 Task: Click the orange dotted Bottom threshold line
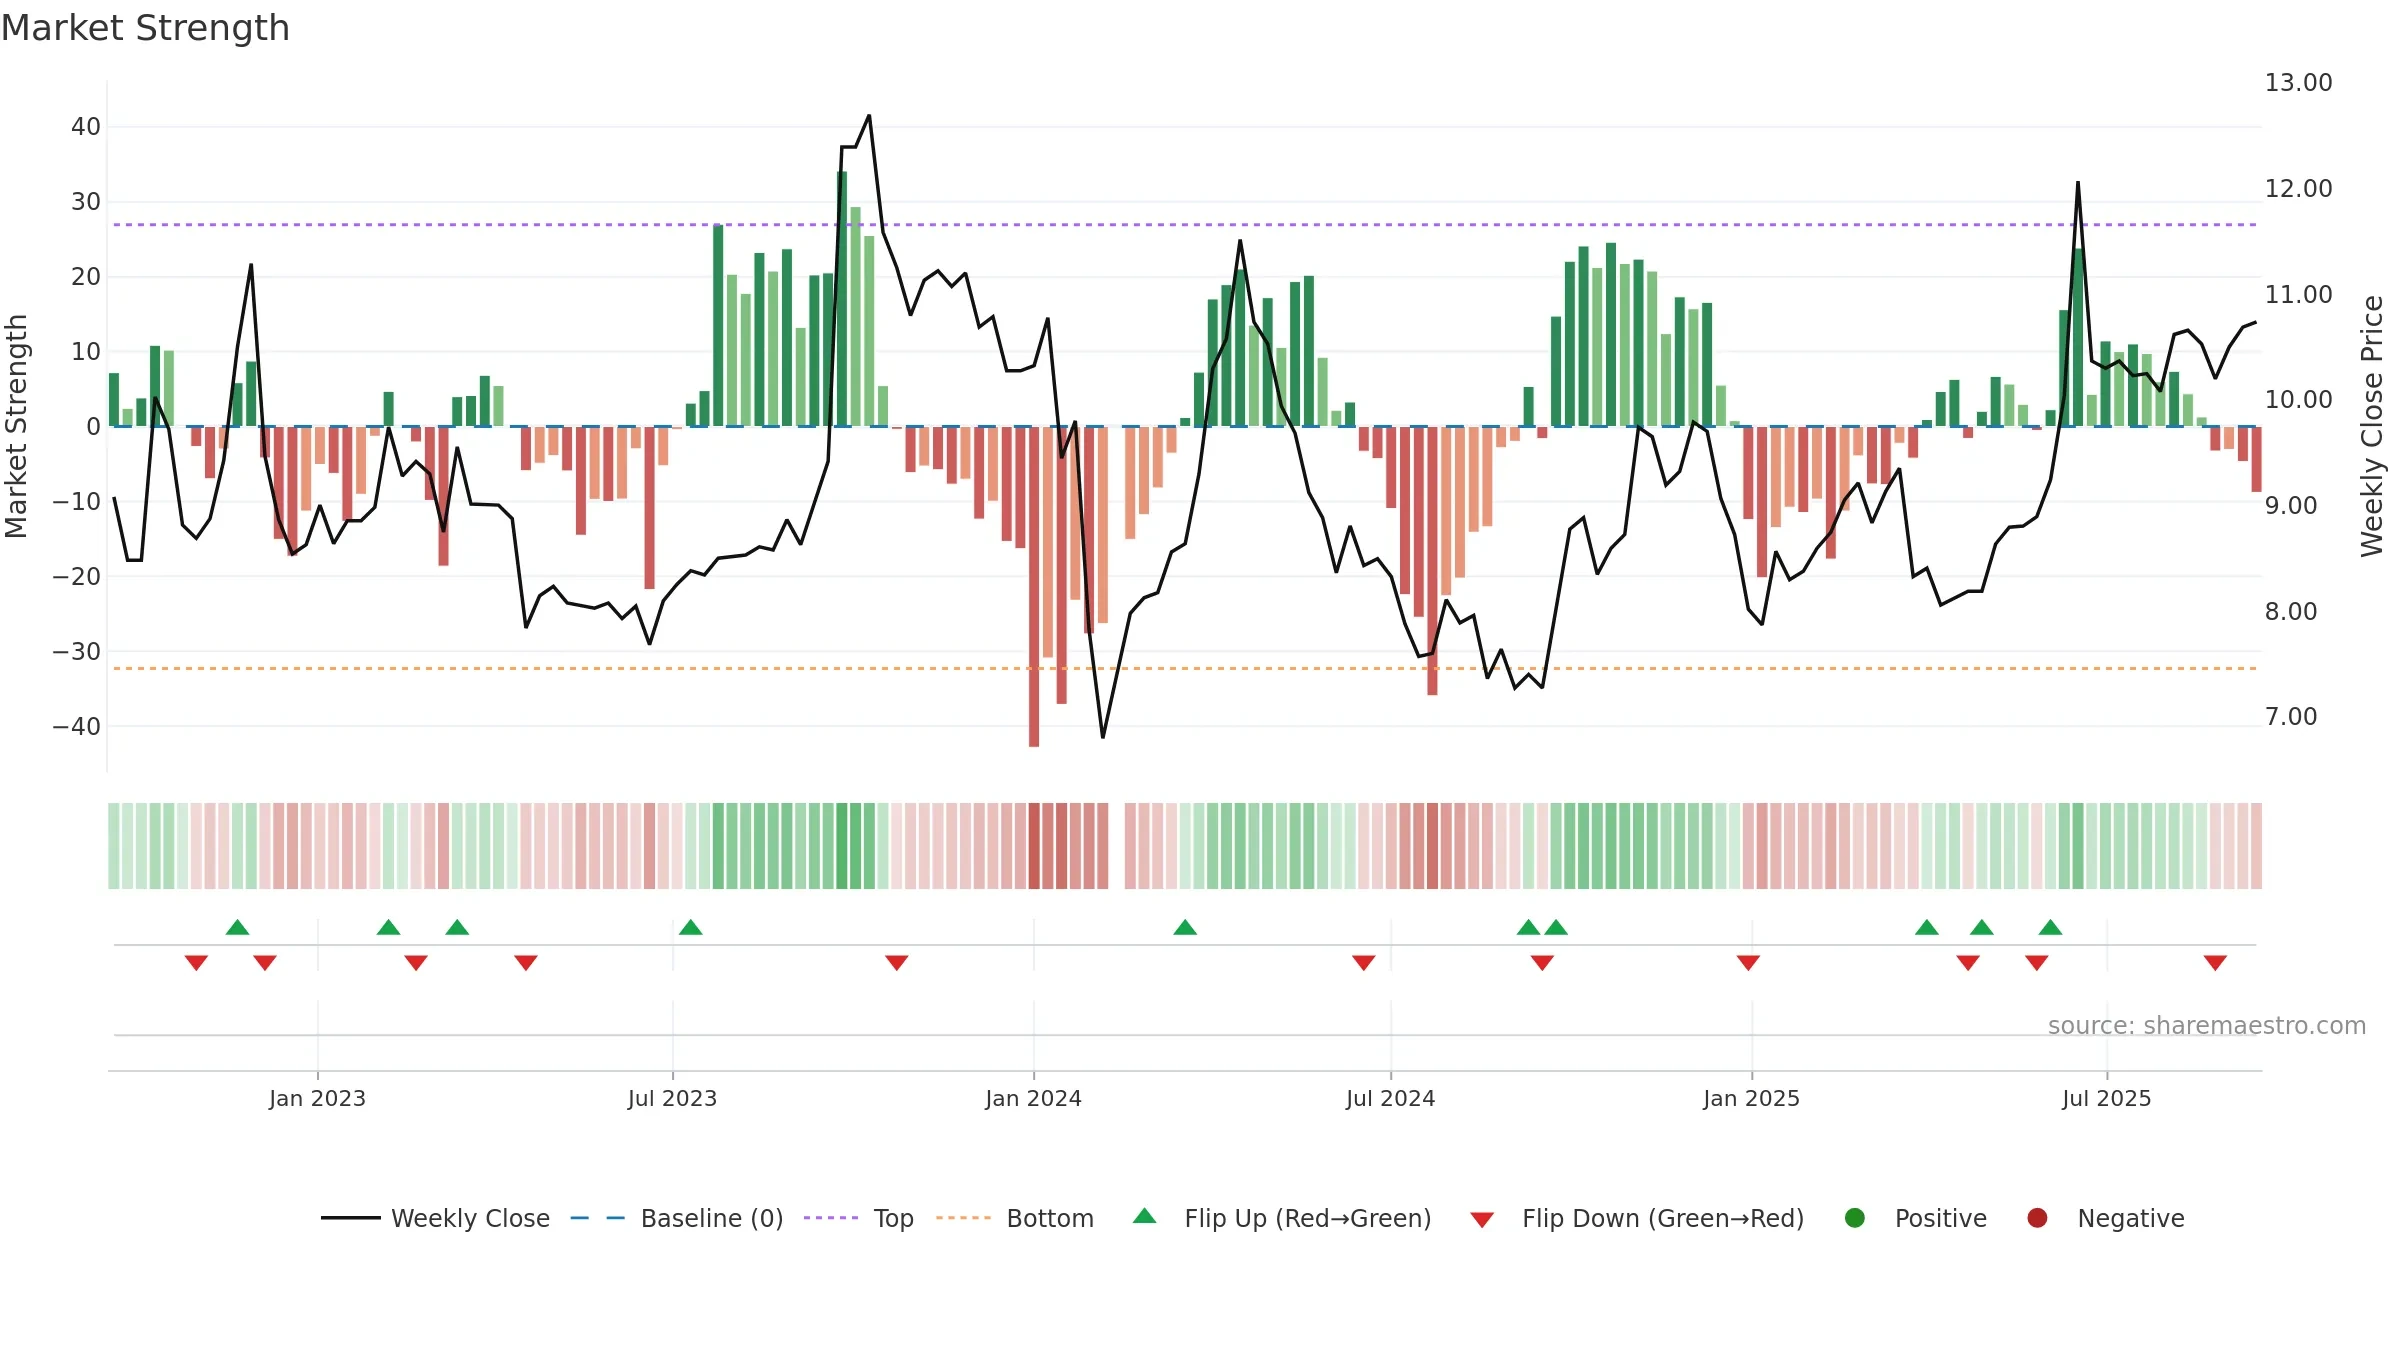pyautogui.click(x=1185, y=668)
